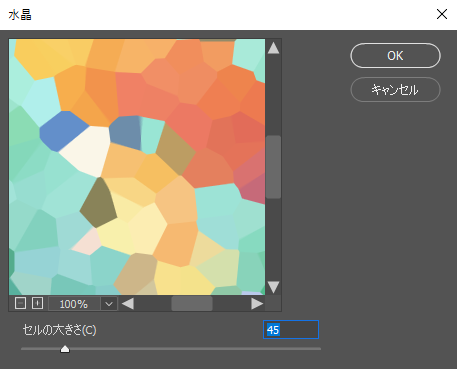Click the blue crystal cell in preview
Image resolution: width=457 pixels, height=369 pixels.
[63, 130]
